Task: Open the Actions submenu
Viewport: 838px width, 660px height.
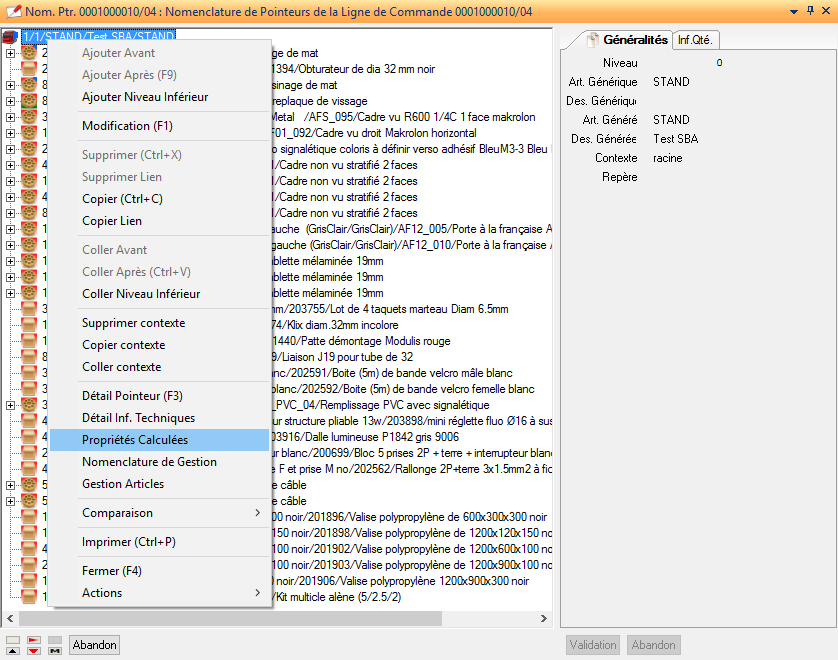Action: (160, 593)
